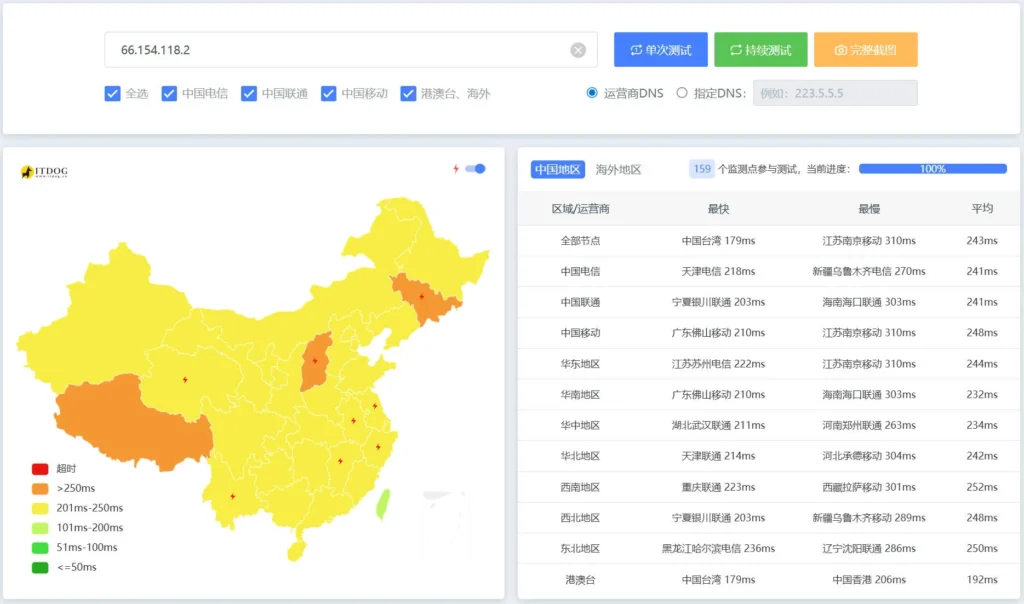Select the 华中地区 row label
Image resolution: width=1024 pixels, height=604 pixels.
point(580,425)
